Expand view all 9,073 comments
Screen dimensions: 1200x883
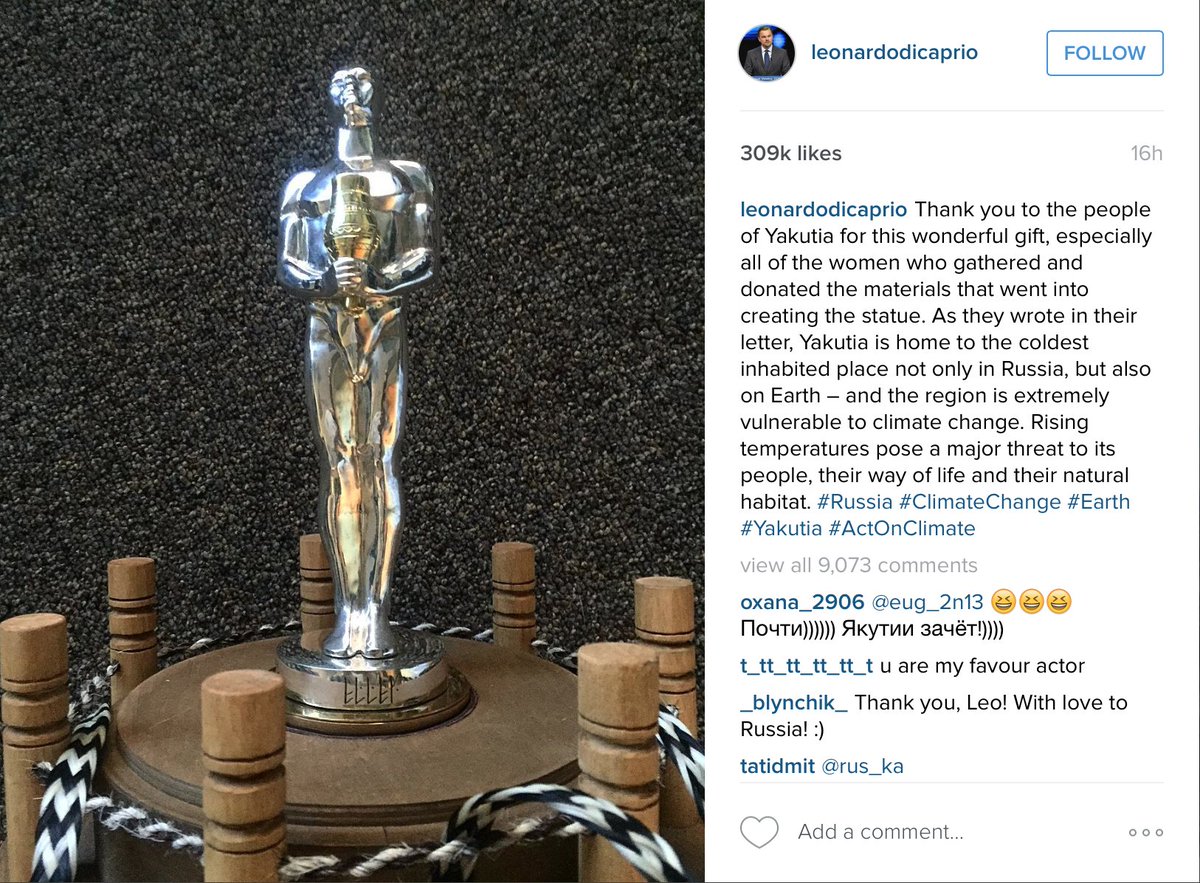tap(859, 565)
